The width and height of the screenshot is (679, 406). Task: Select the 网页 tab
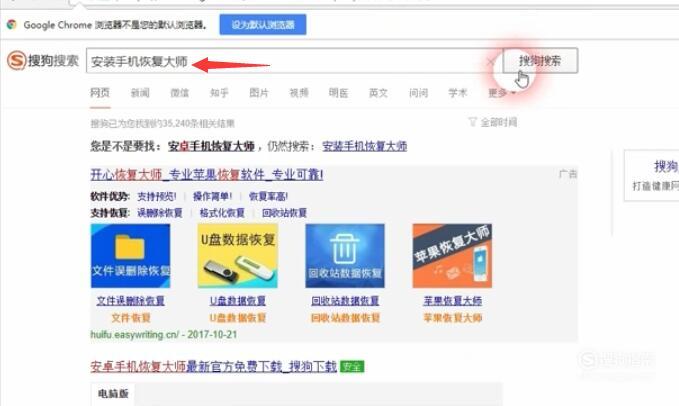(100, 93)
